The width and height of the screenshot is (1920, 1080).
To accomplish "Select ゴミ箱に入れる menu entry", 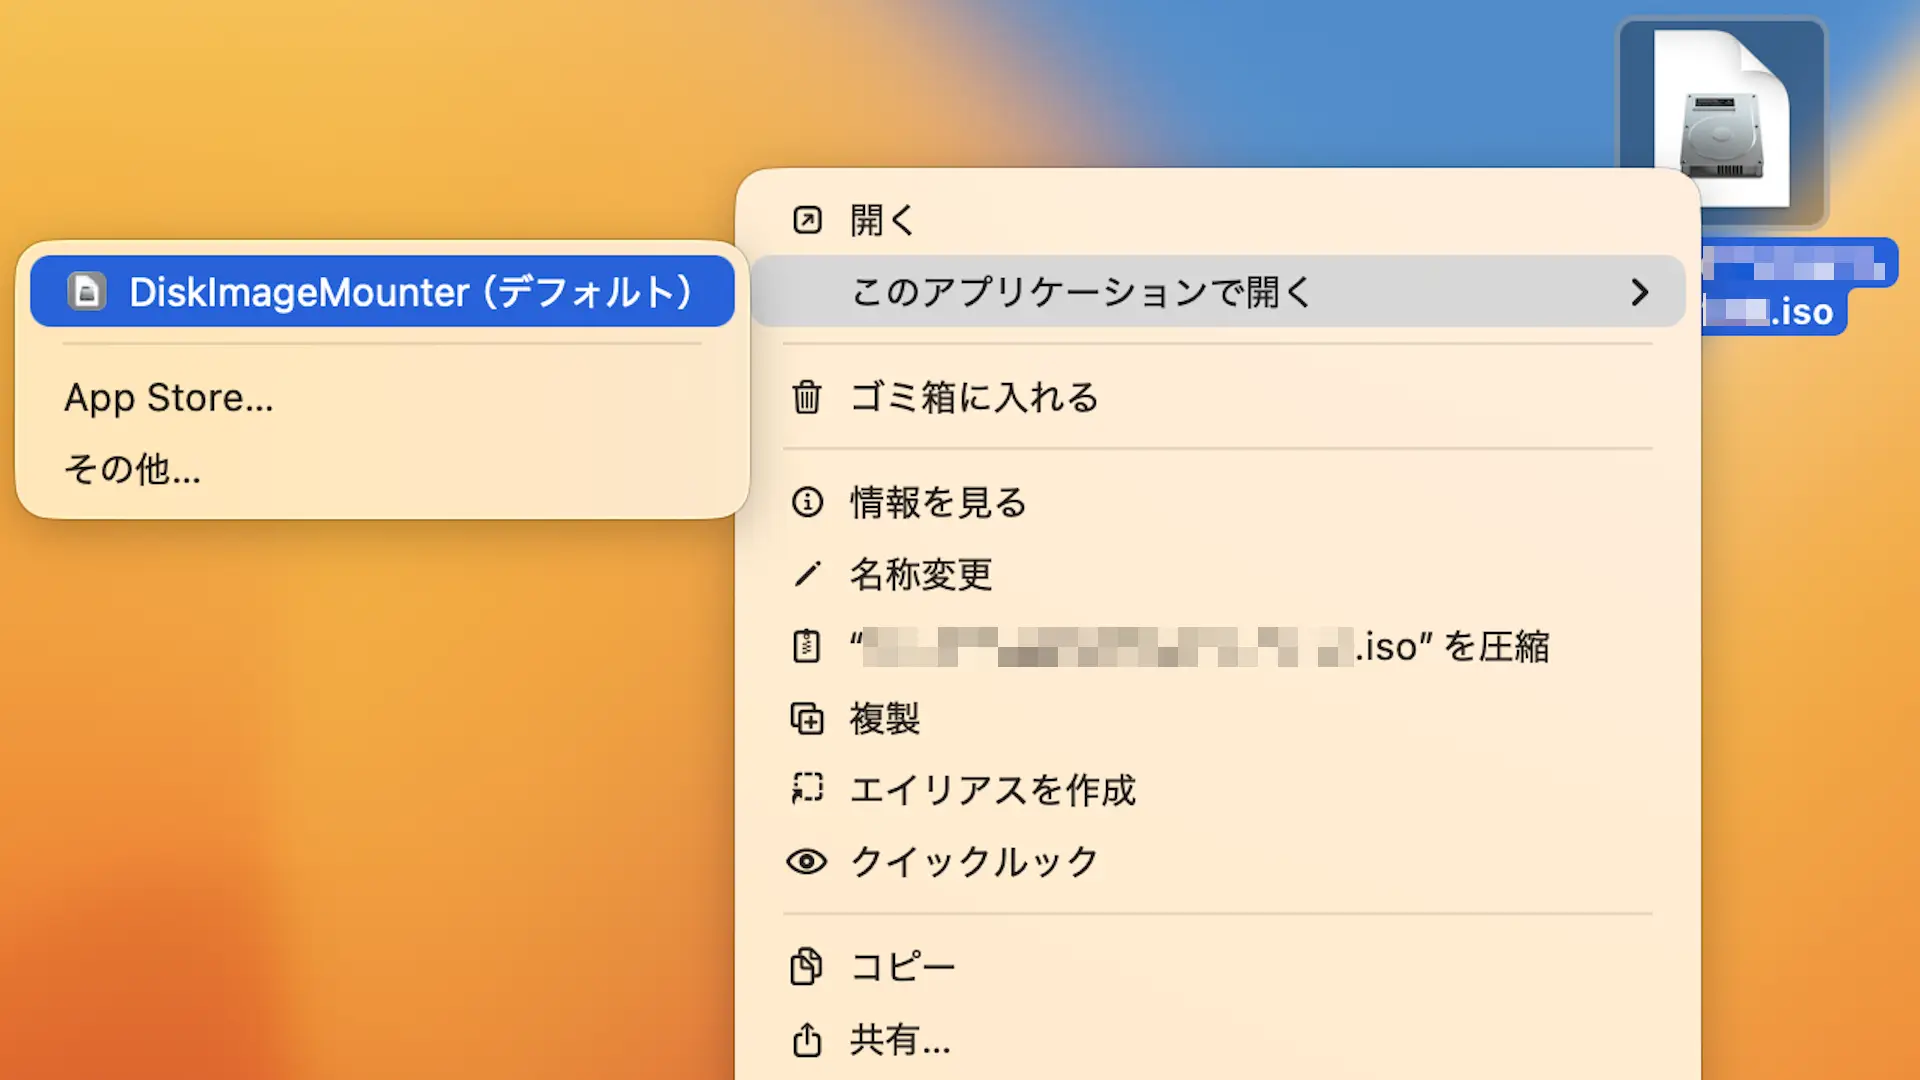I will pos(974,398).
